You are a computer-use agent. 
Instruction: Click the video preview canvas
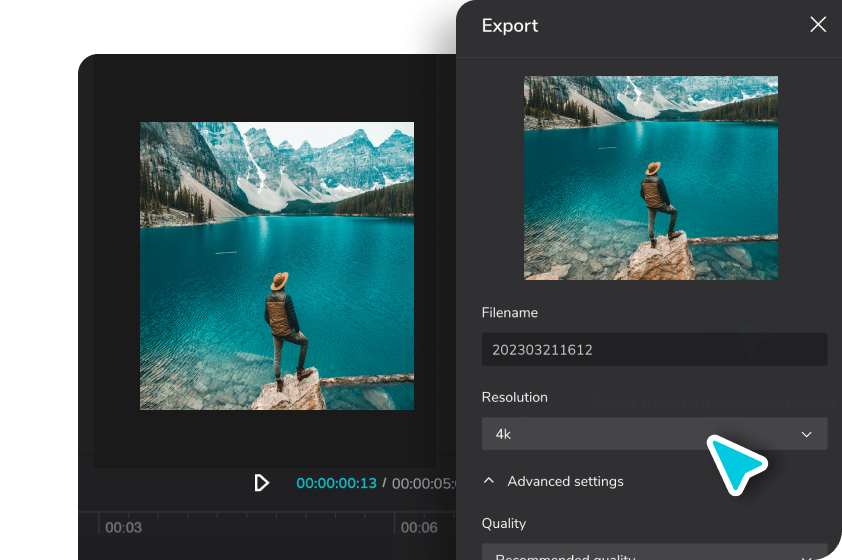click(277, 266)
